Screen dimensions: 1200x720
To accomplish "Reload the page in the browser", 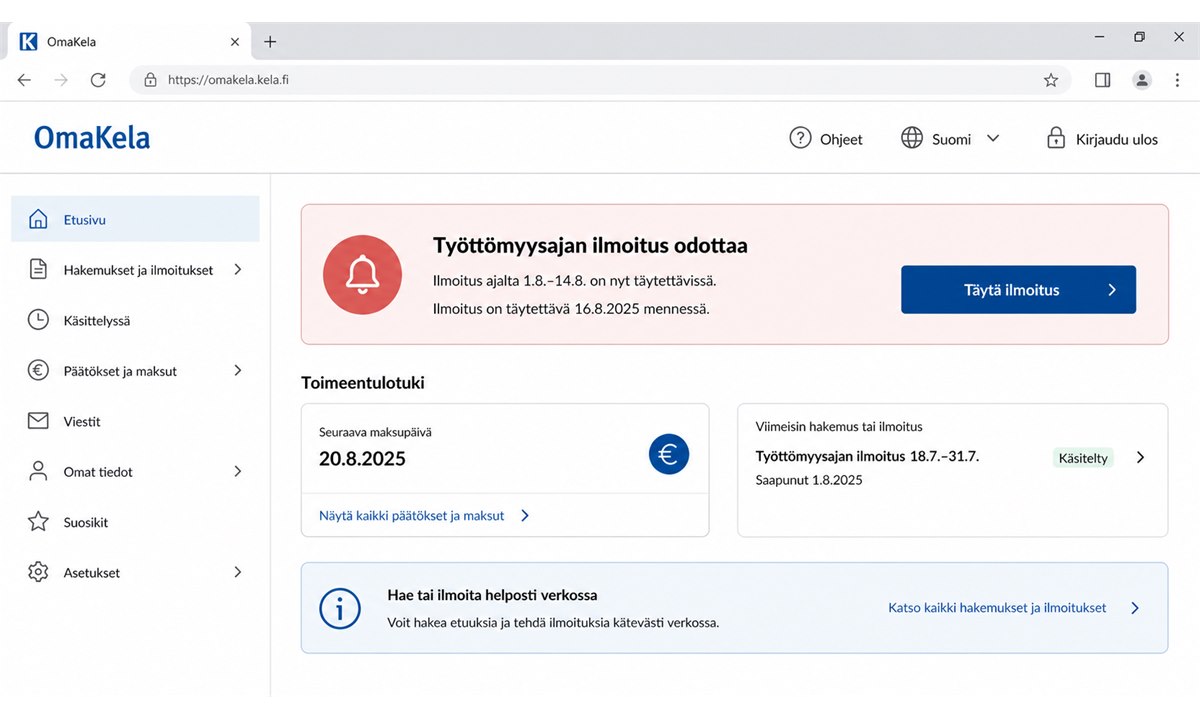I will tap(98, 80).
